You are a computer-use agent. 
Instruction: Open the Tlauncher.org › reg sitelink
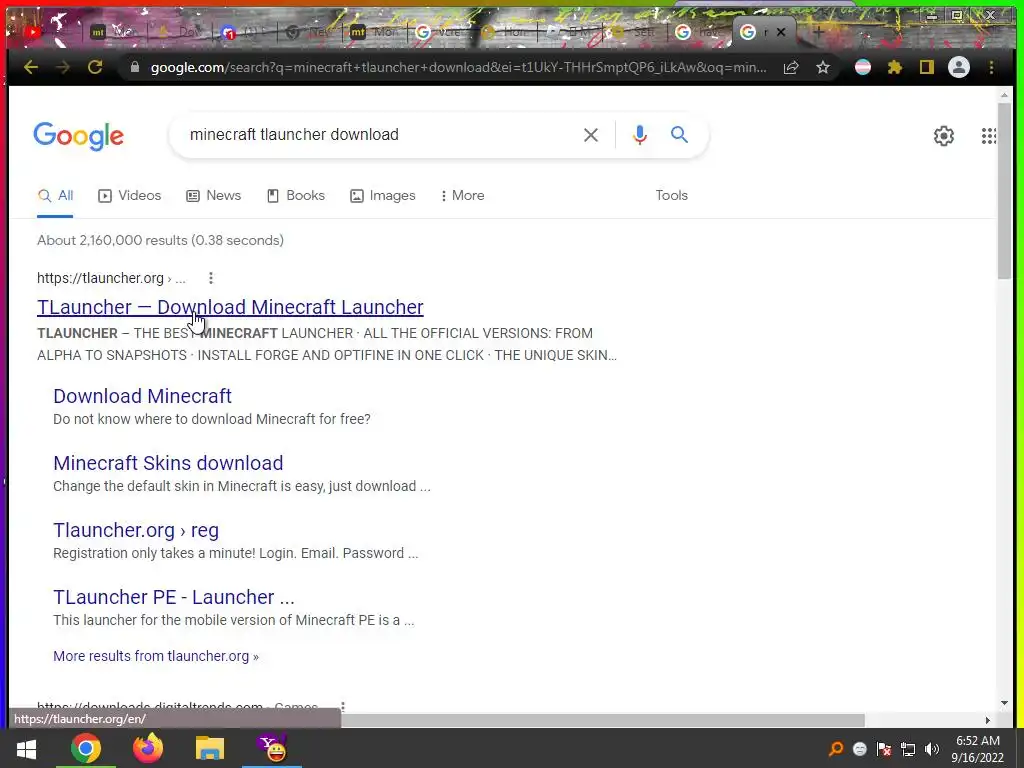coord(136,530)
